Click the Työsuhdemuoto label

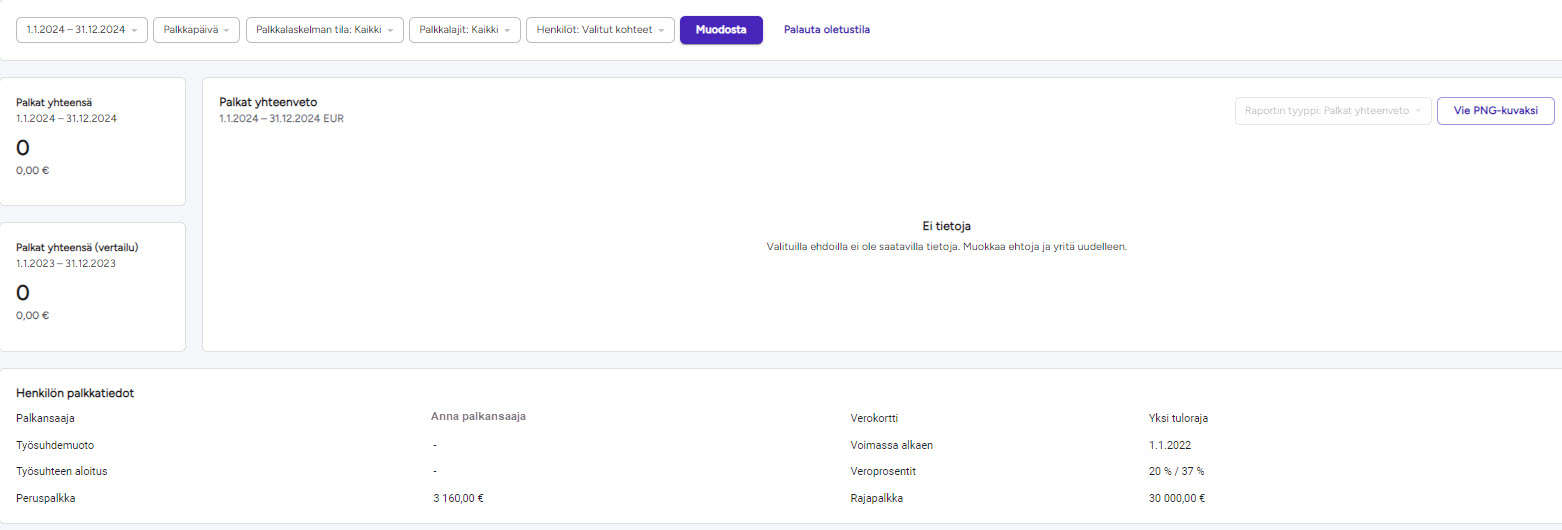click(55, 445)
